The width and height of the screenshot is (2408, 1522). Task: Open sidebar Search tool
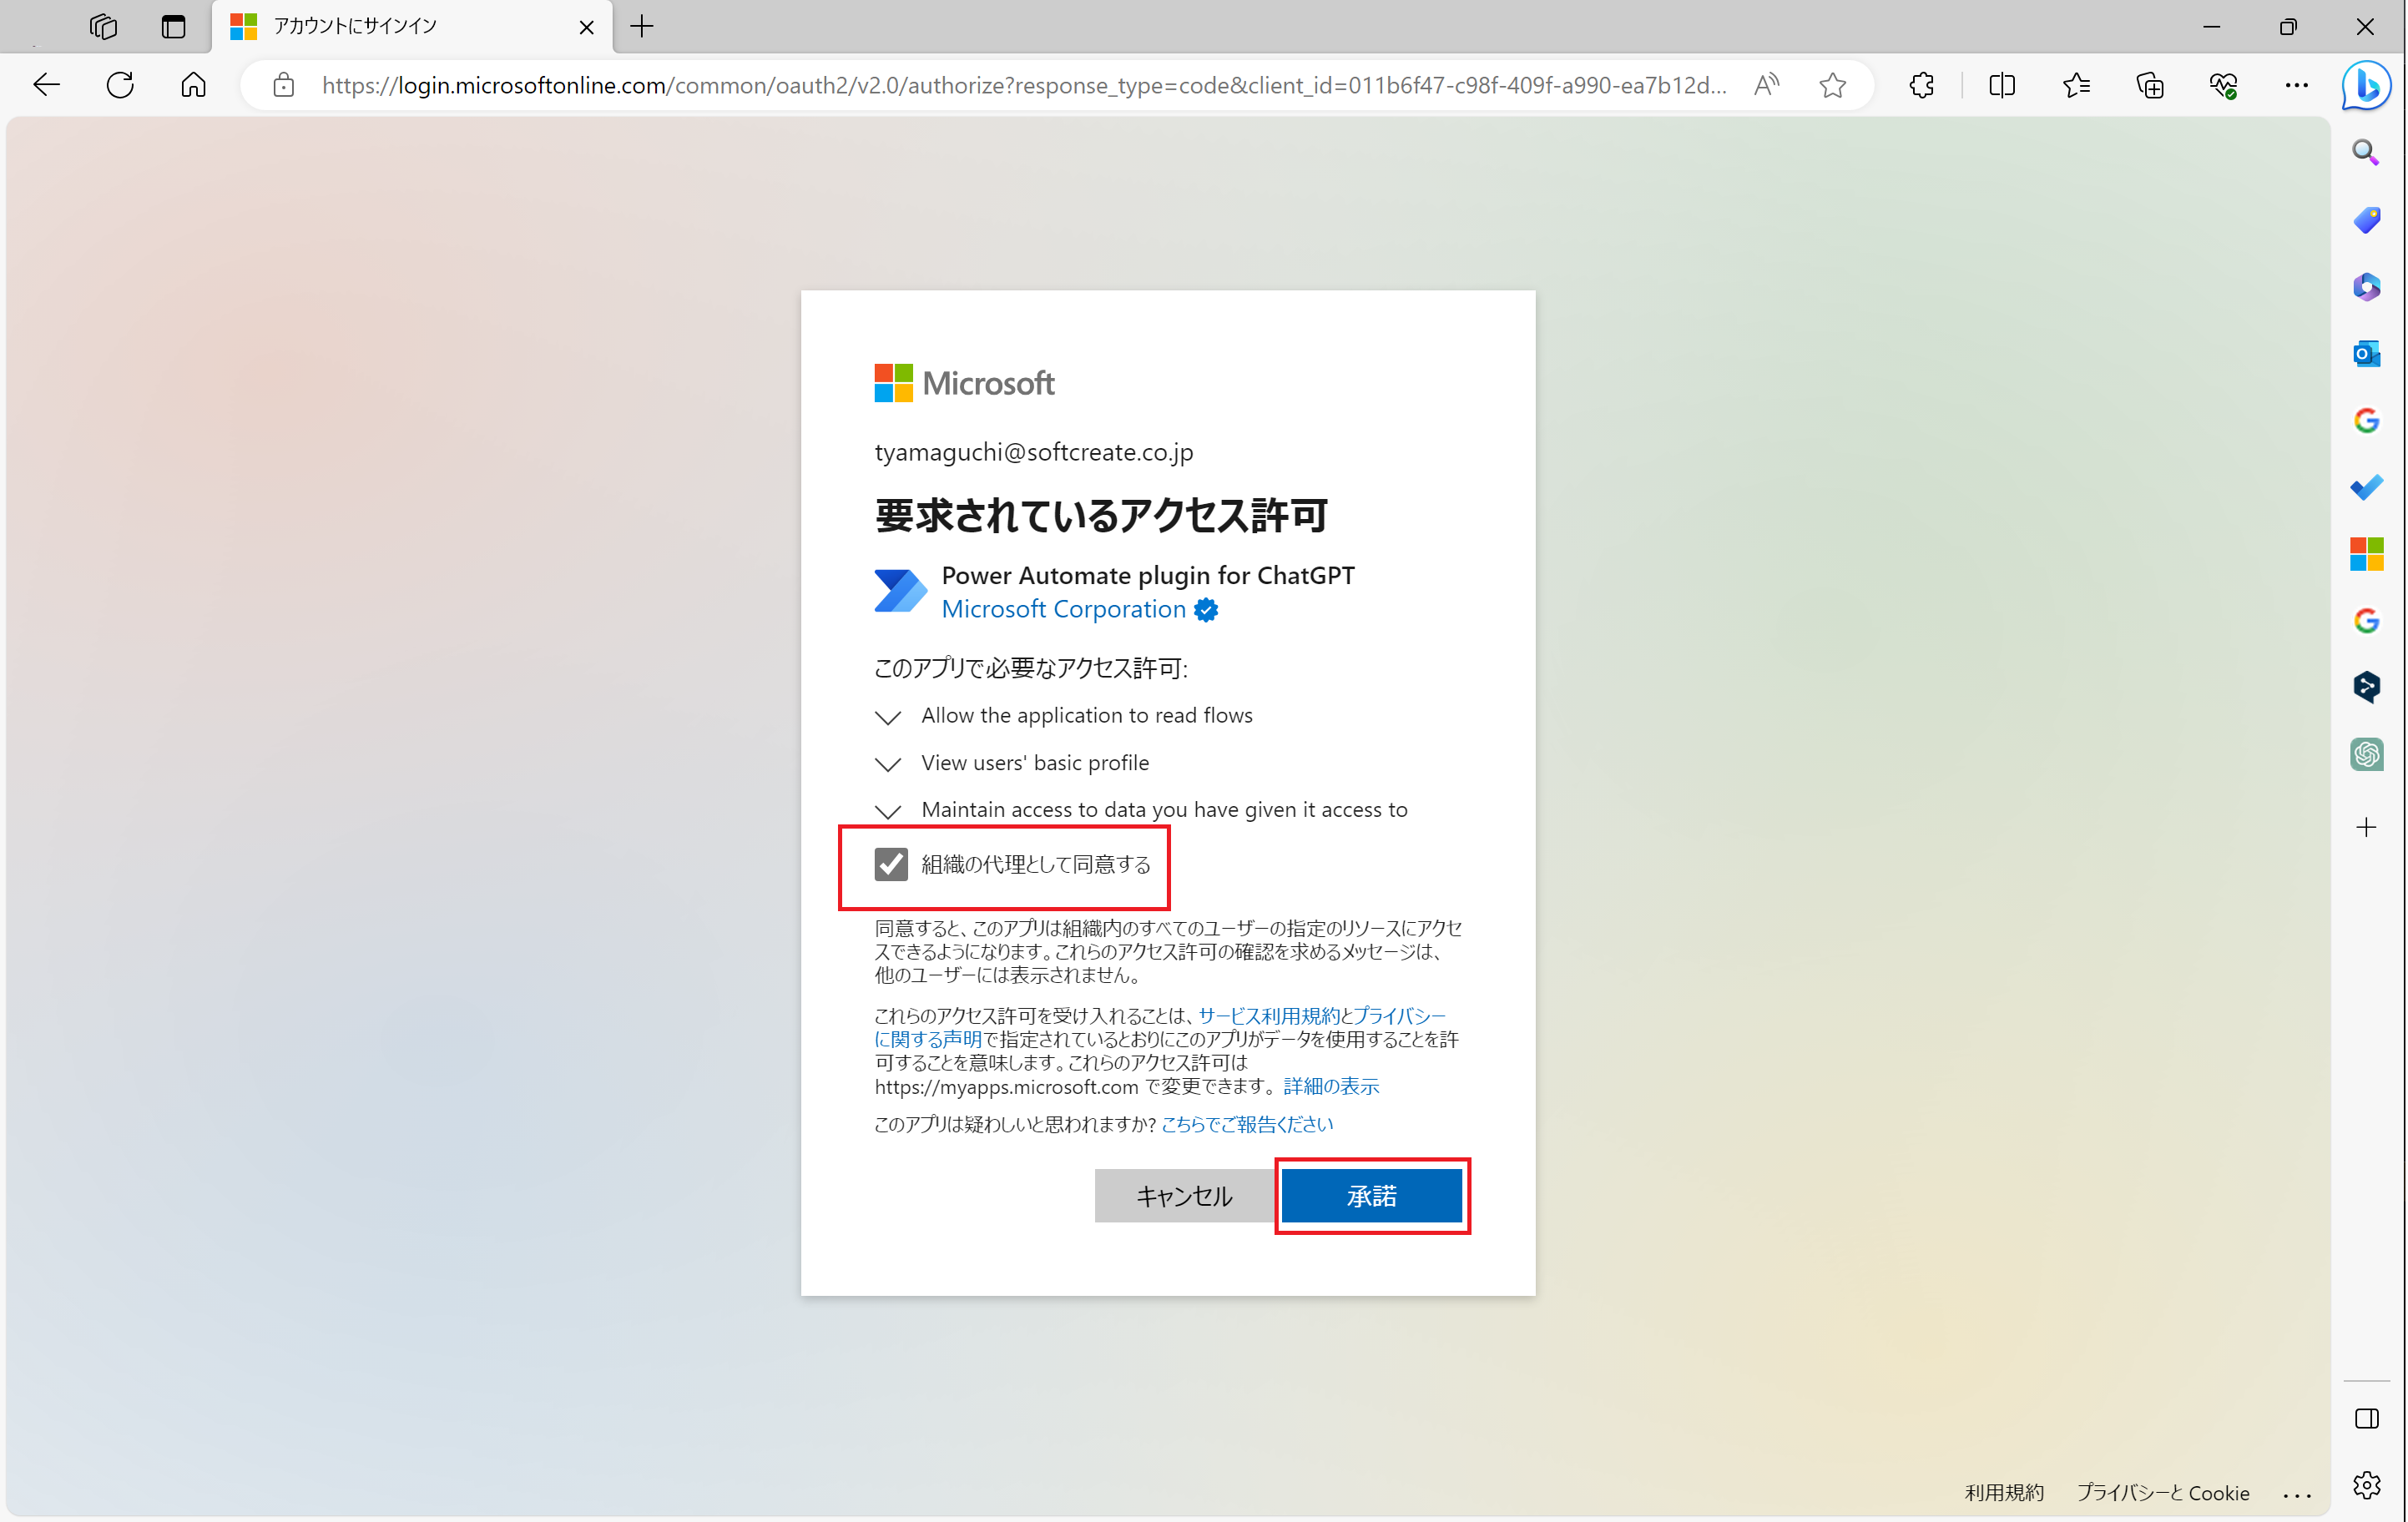[2366, 152]
